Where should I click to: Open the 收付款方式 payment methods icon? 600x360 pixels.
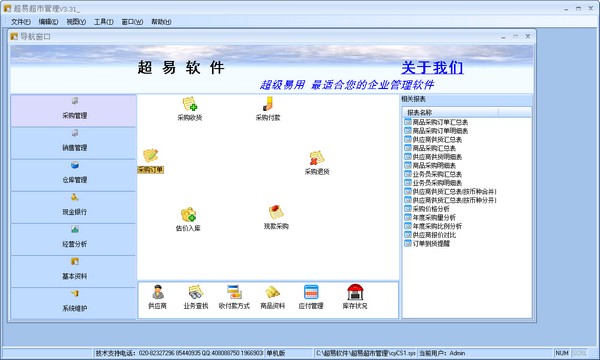(234, 297)
